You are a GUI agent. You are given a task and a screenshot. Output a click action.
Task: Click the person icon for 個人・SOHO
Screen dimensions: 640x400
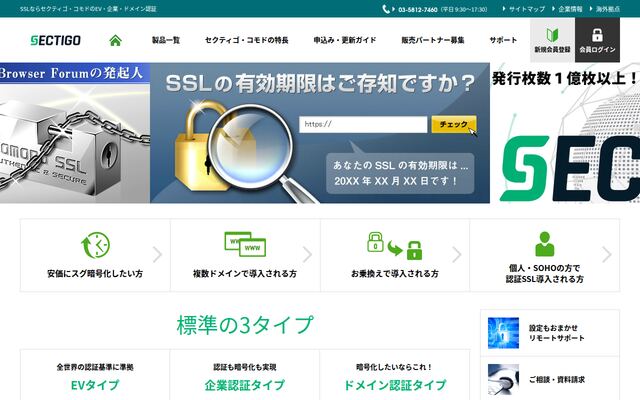coord(544,244)
